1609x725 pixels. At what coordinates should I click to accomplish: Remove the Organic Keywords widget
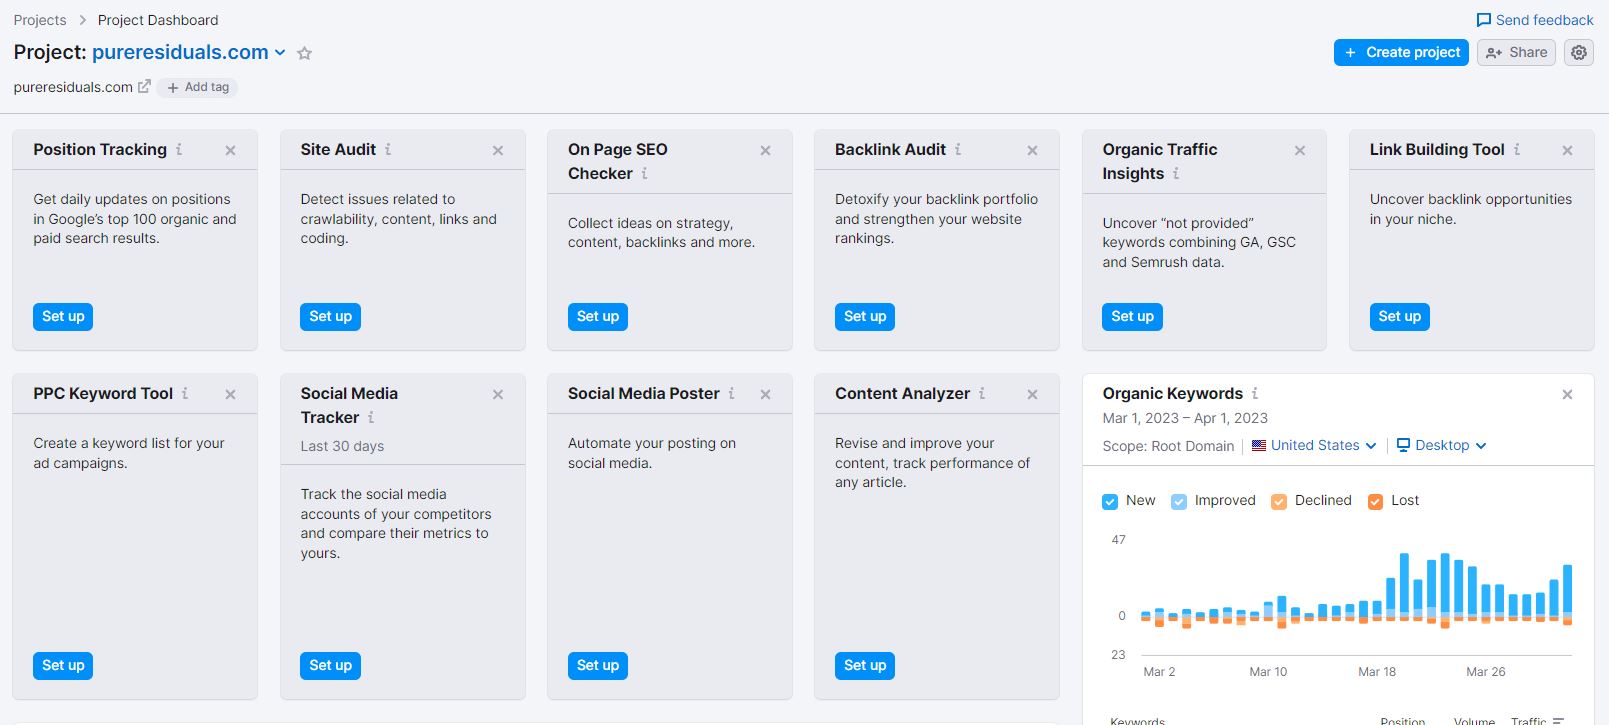tap(1567, 395)
